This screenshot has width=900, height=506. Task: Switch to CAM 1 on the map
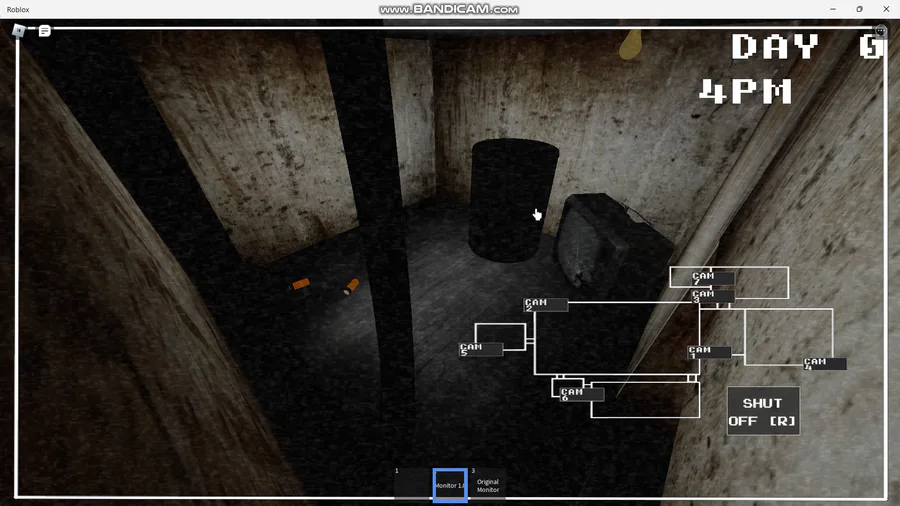point(709,352)
